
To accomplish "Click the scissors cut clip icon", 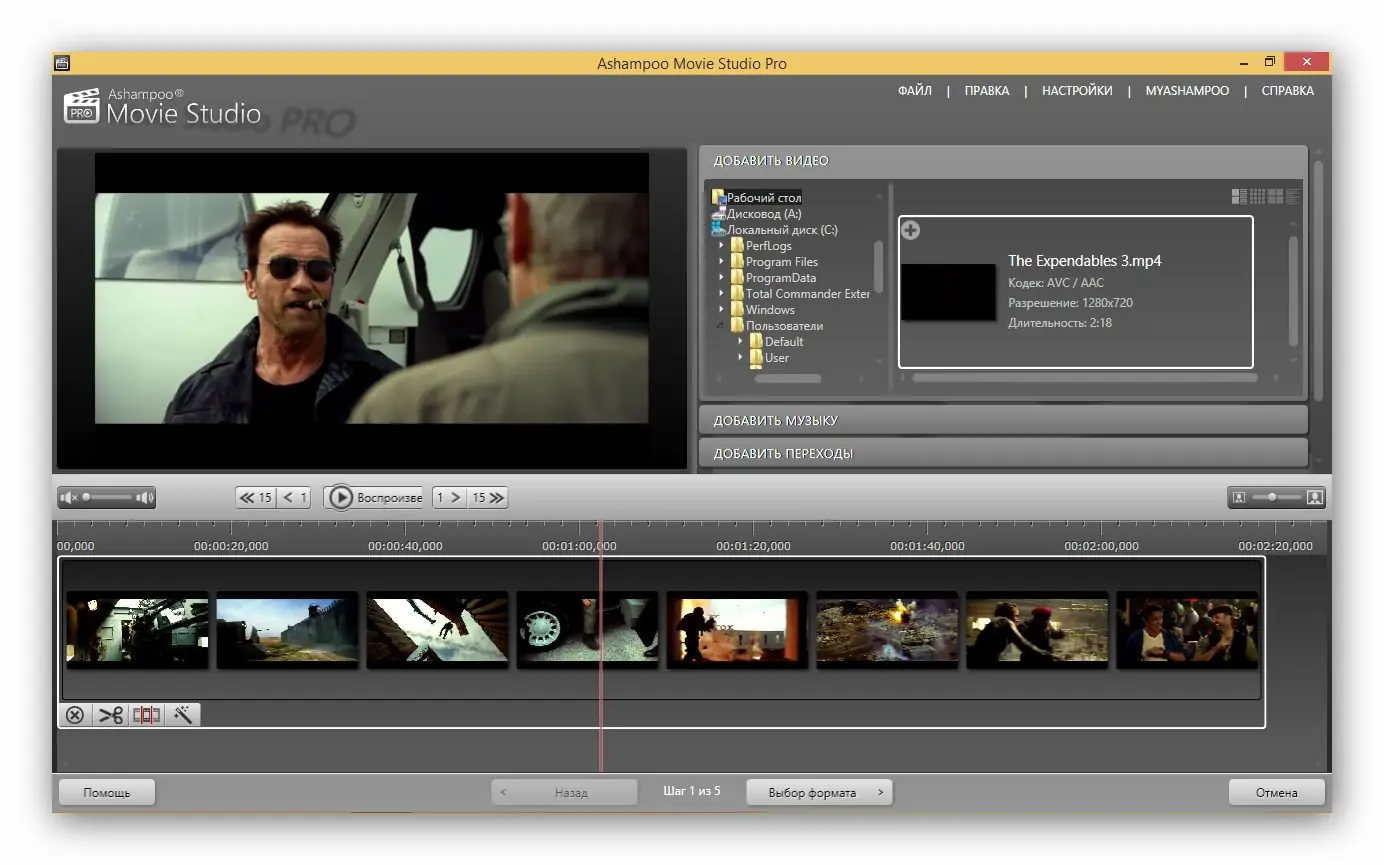I will (110, 715).
